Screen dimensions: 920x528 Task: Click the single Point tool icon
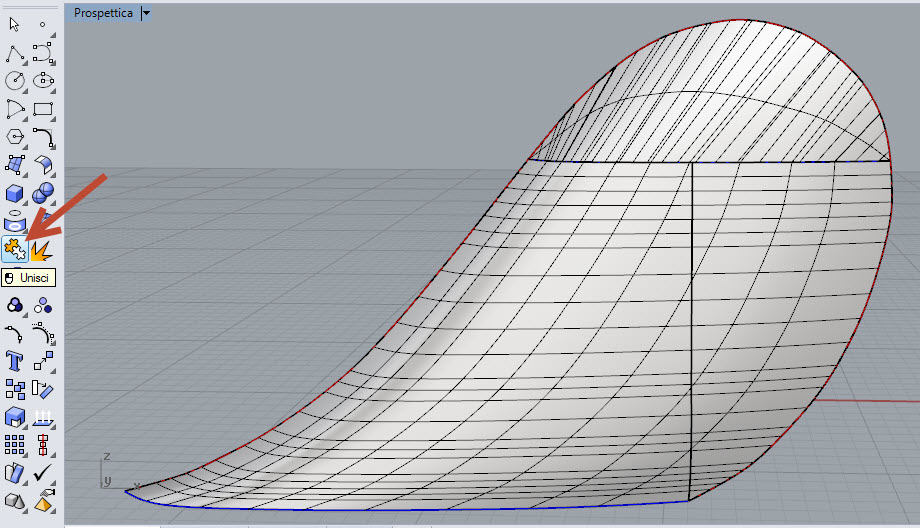[x=42, y=25]
